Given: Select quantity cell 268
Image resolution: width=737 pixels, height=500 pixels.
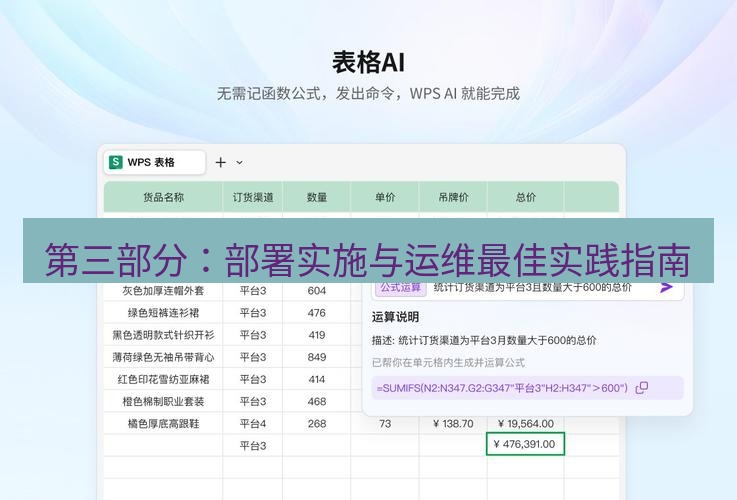Looking at the screenshot, I should pyautogui.click(x=316, y=424).
